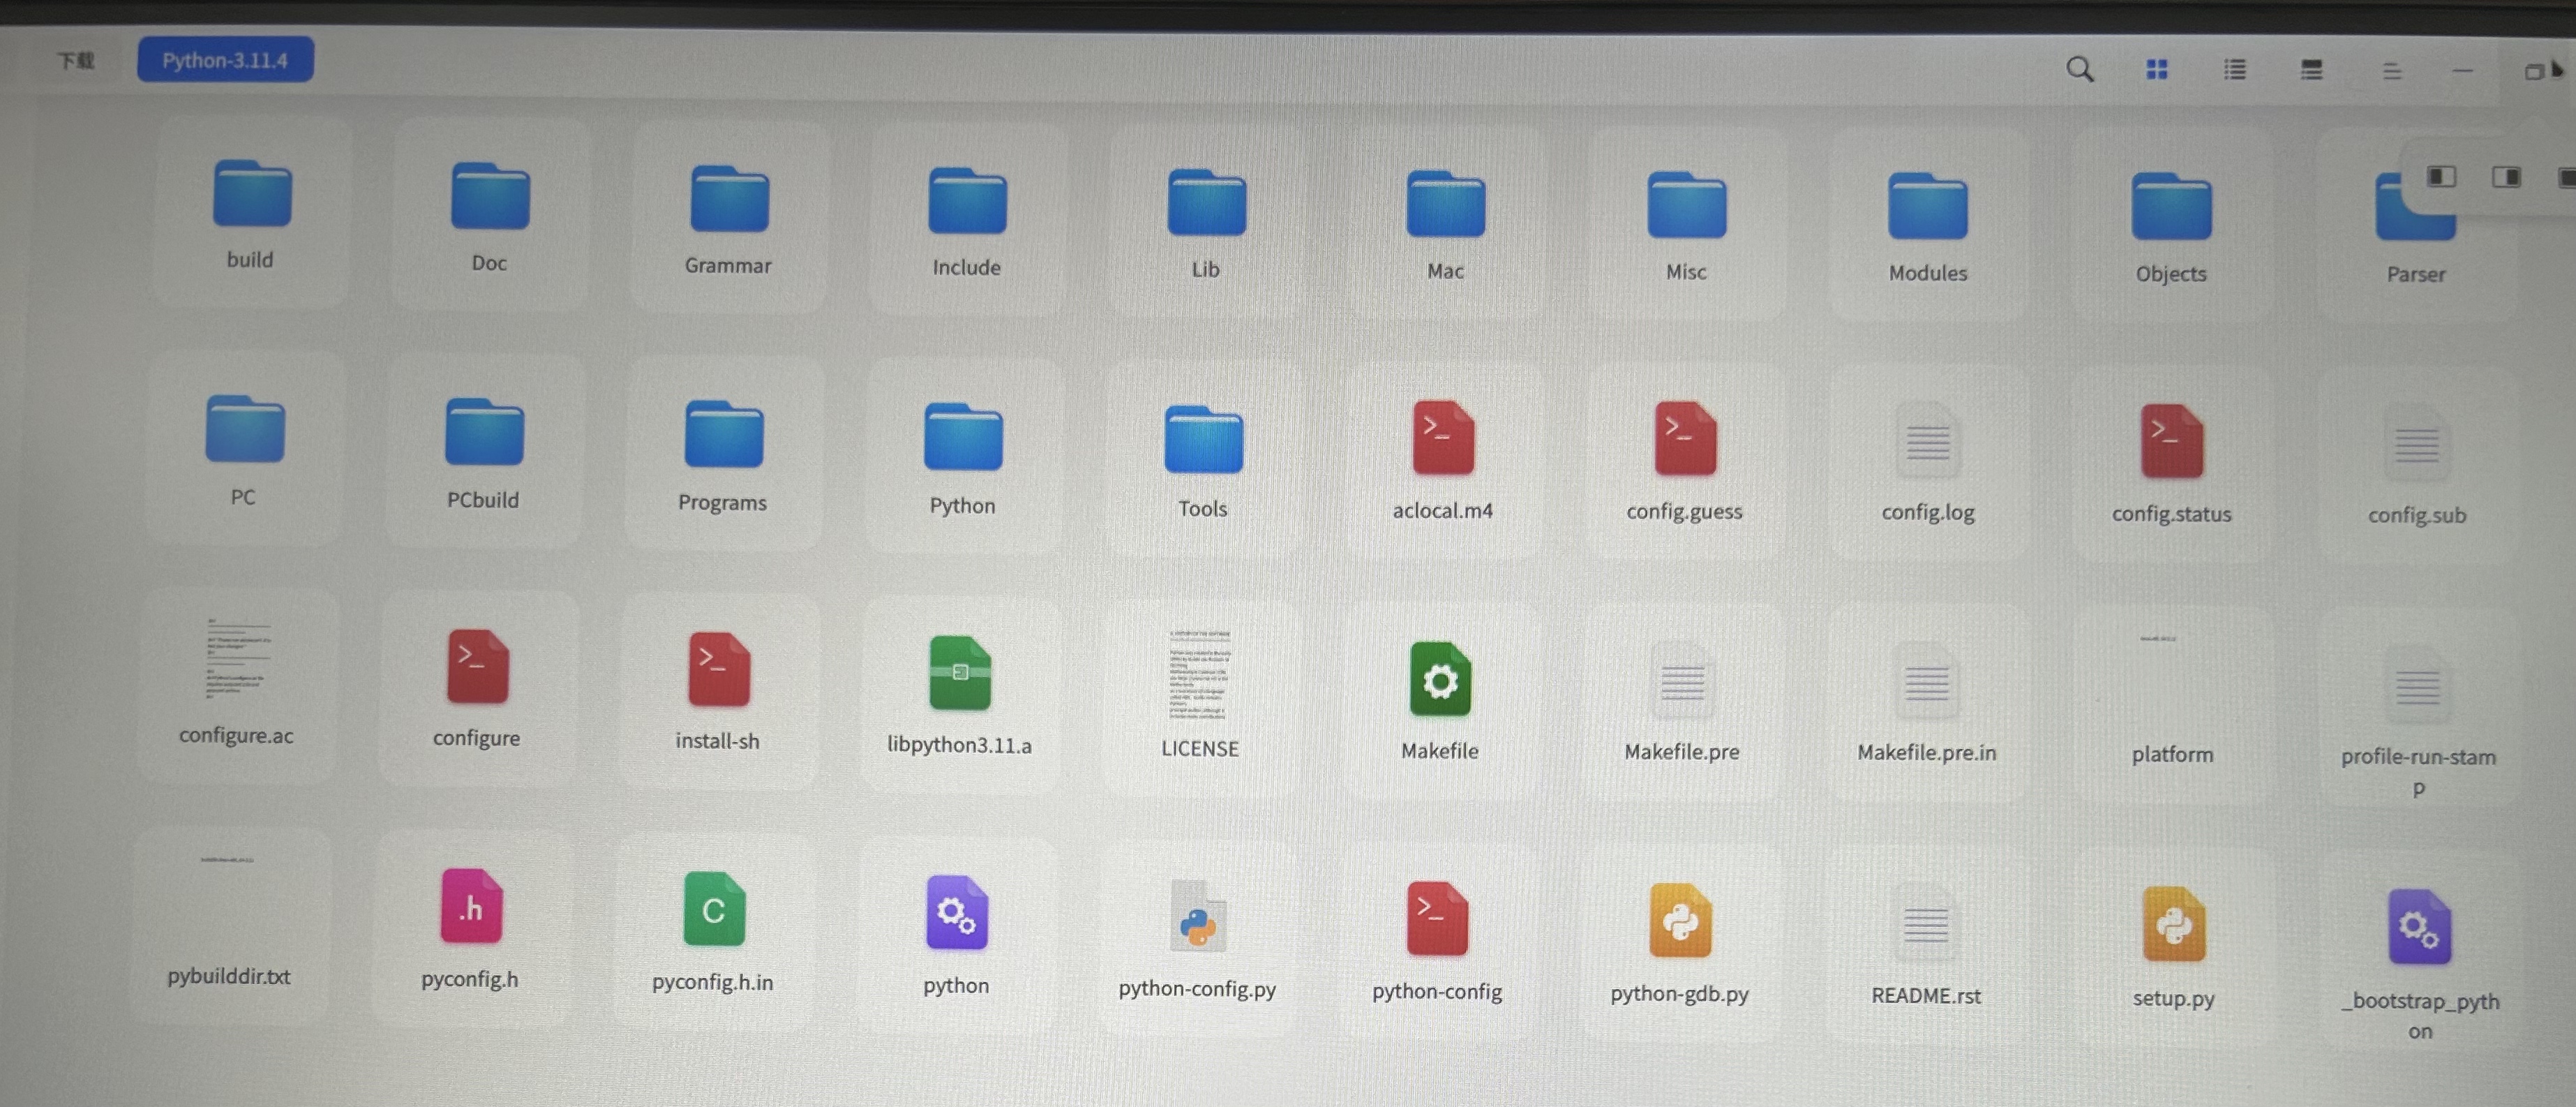The width and height of the screenshot is (2576, 1107).
Task: Switch to list view mode
Action: pyautogui.click(x=2235, y=69)
